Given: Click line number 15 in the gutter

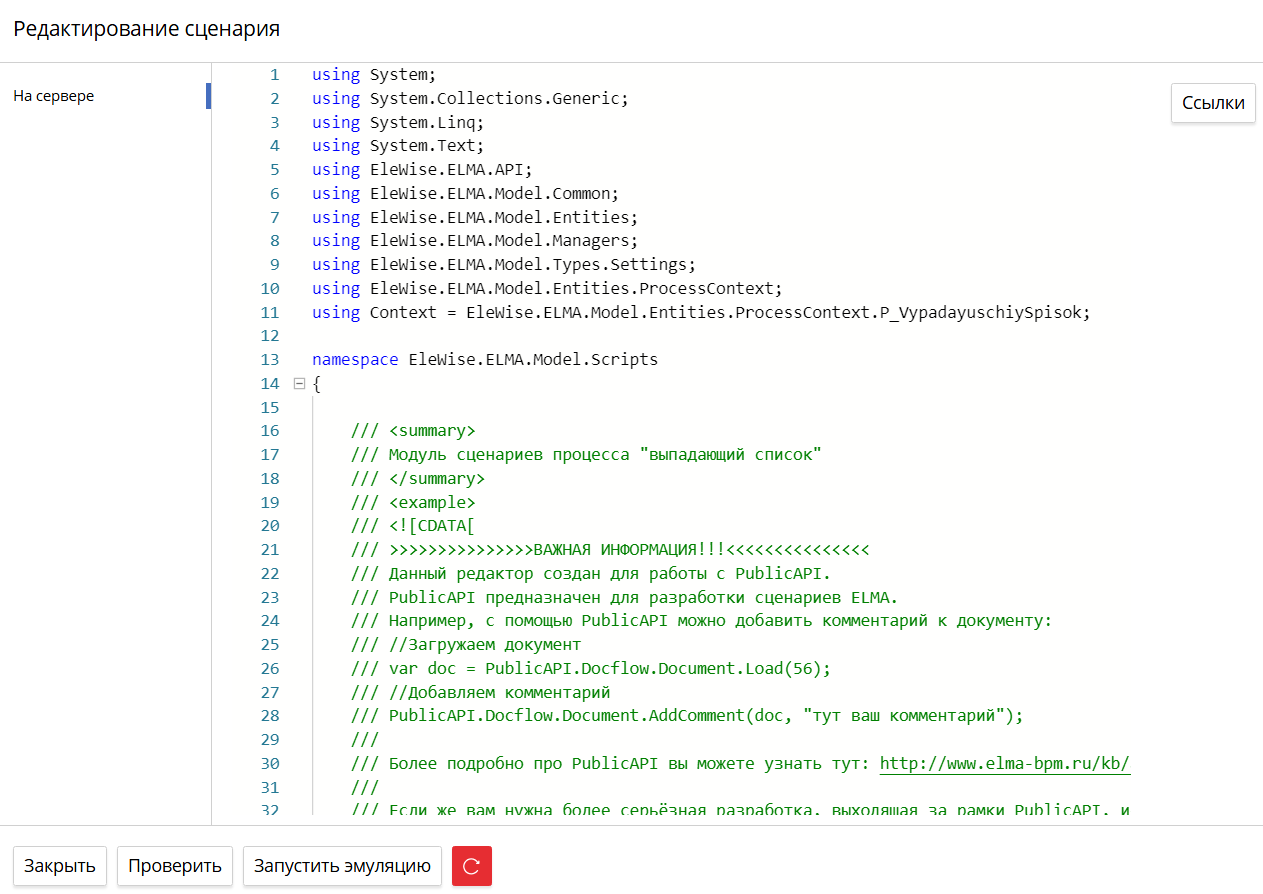Looking at the screenshot, I should 270,407.
